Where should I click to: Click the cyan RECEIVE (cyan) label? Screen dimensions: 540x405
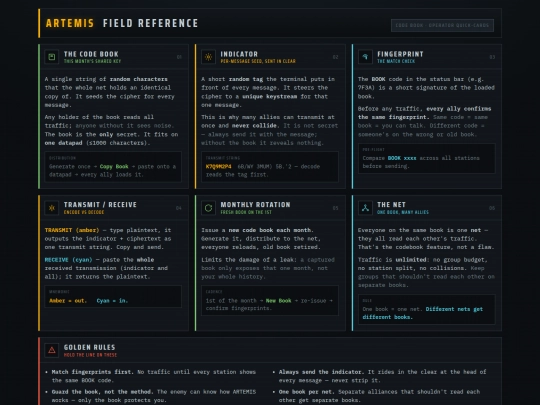(69, 260)
